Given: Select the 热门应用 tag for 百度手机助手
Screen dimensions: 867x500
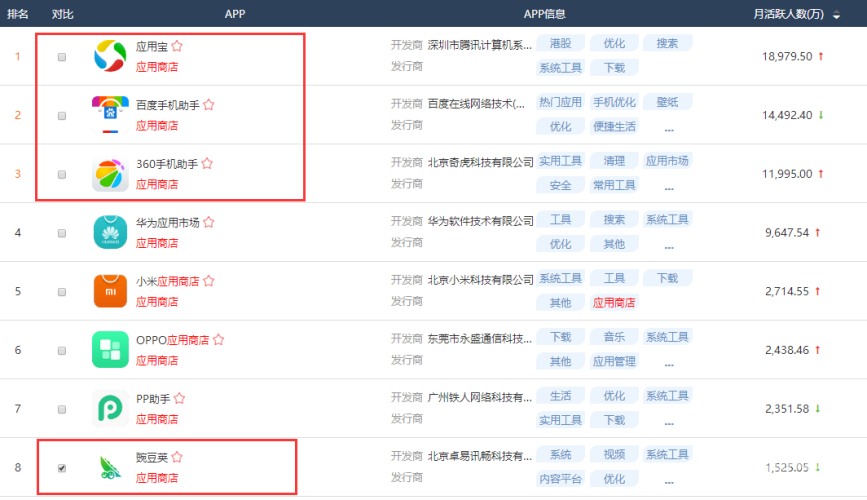Looking at the screenshot, I should (x=560, y=102).
